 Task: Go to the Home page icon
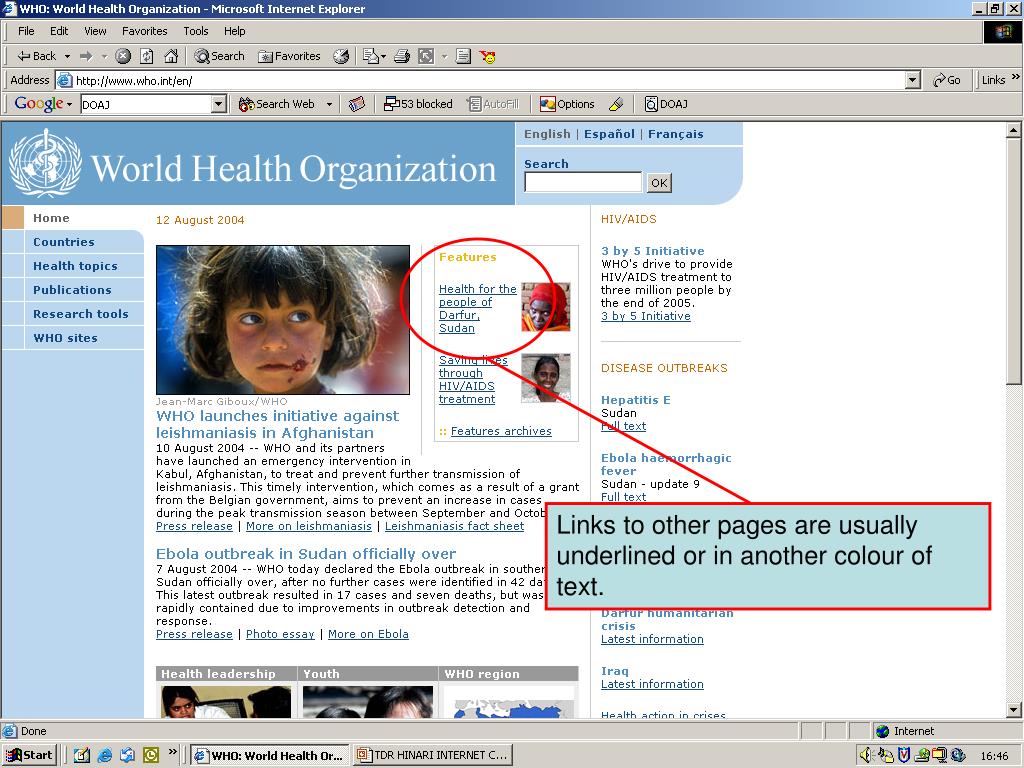click(171, 56)
